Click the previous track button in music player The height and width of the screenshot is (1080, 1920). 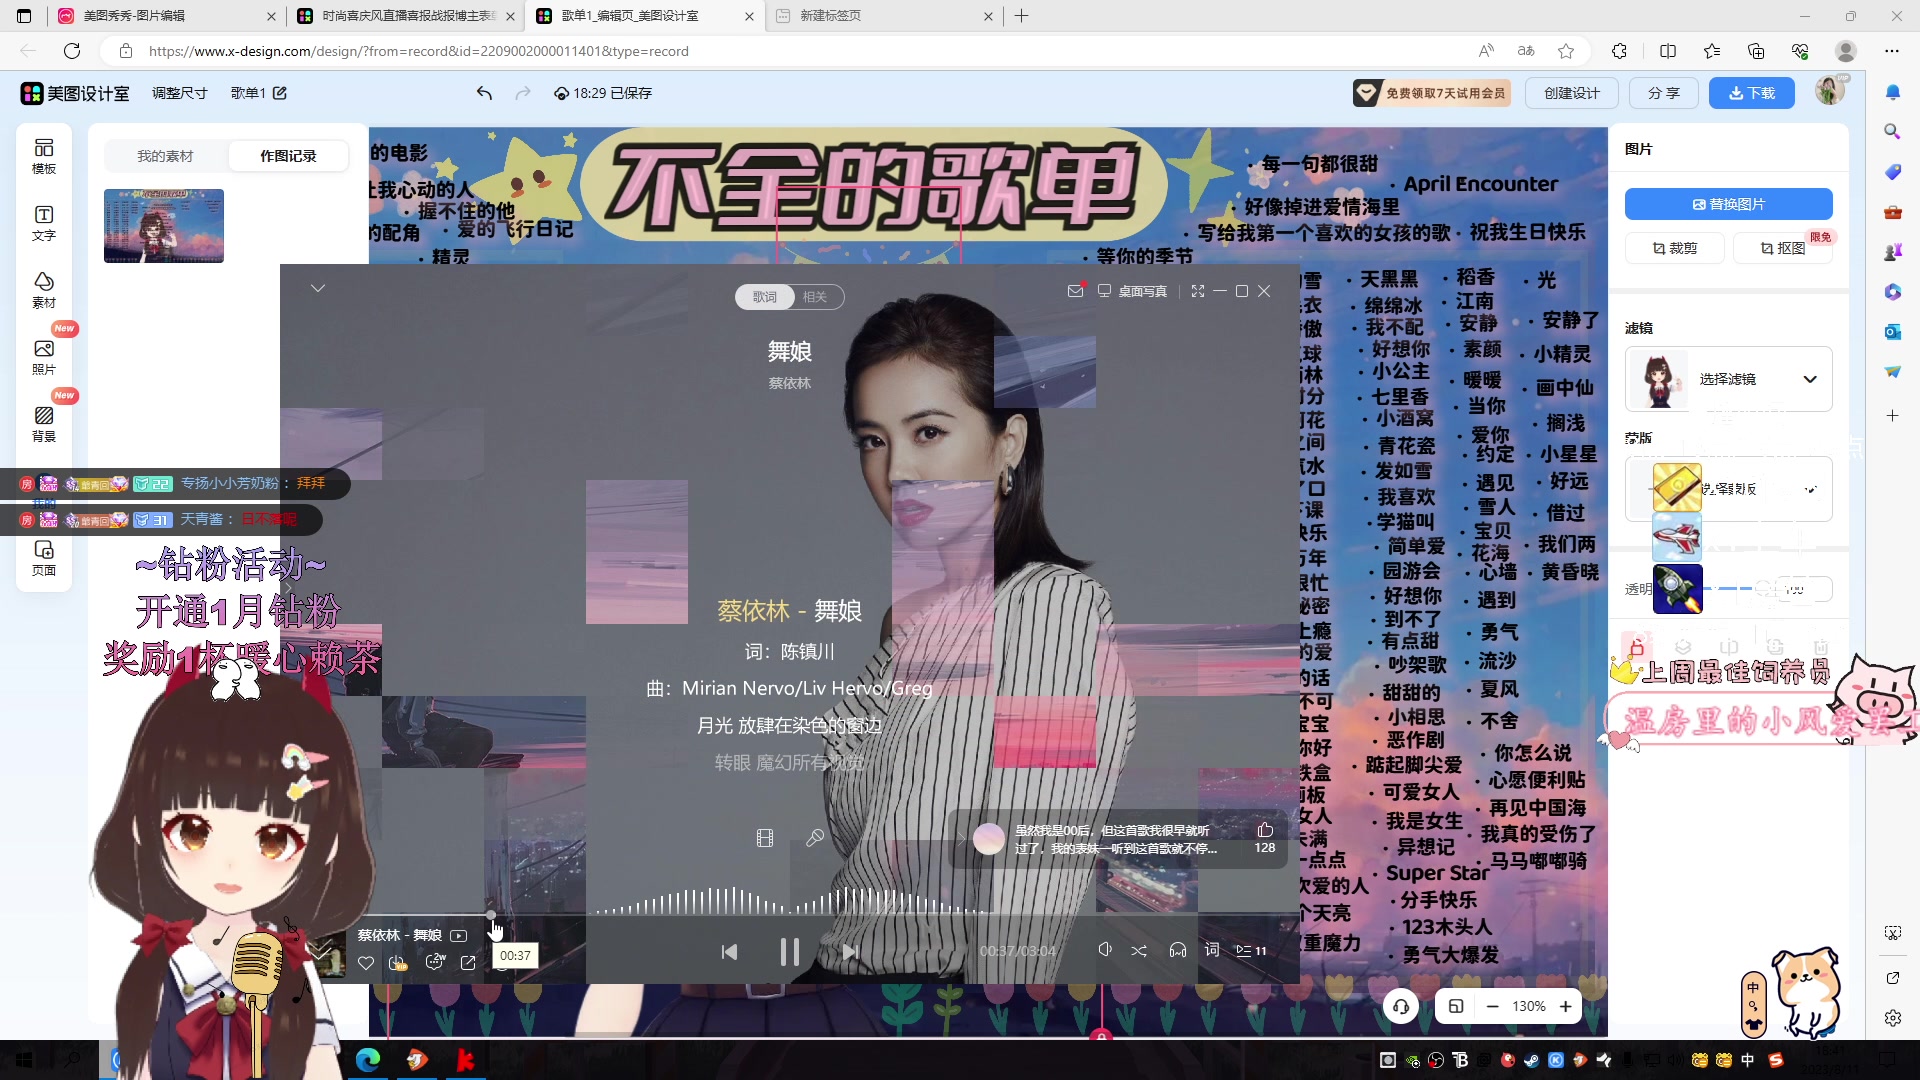click(x=729, y=952)
